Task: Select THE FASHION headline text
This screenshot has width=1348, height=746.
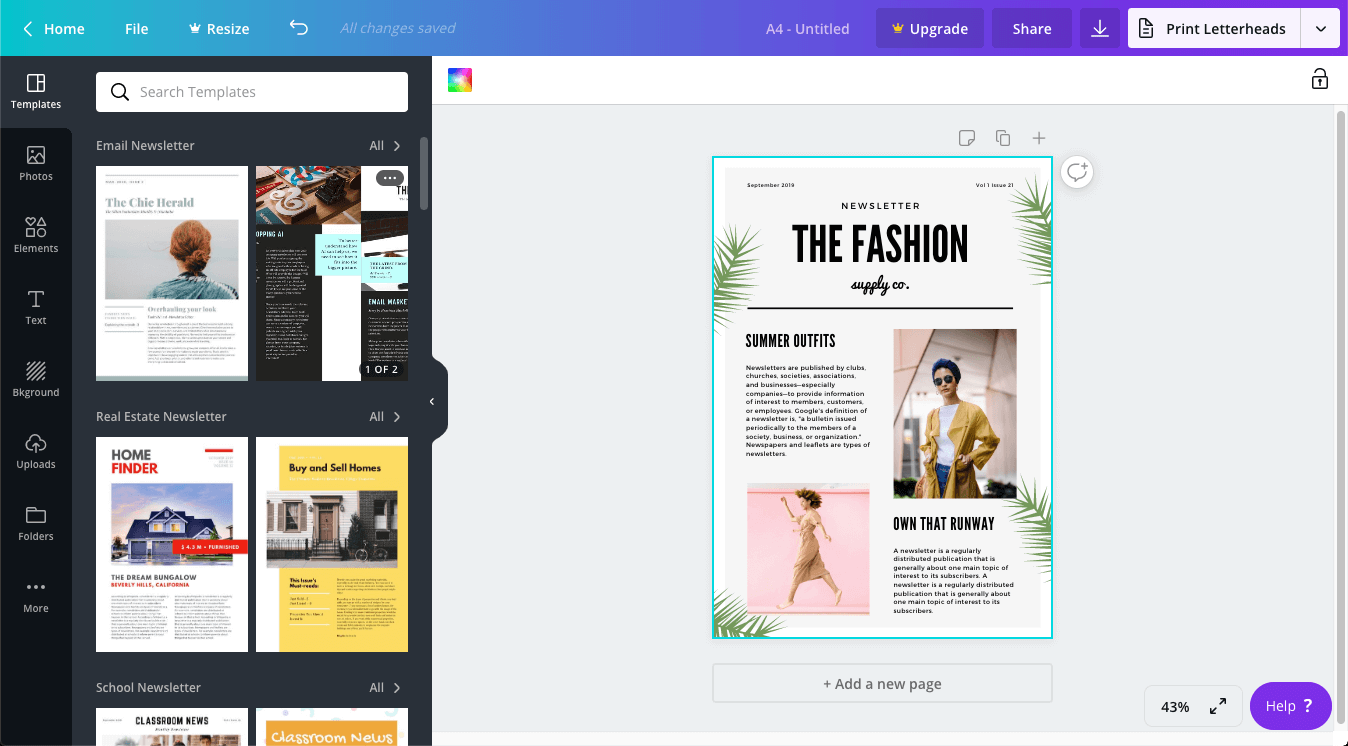Action: pyautogui.click(x=880, y=244)
